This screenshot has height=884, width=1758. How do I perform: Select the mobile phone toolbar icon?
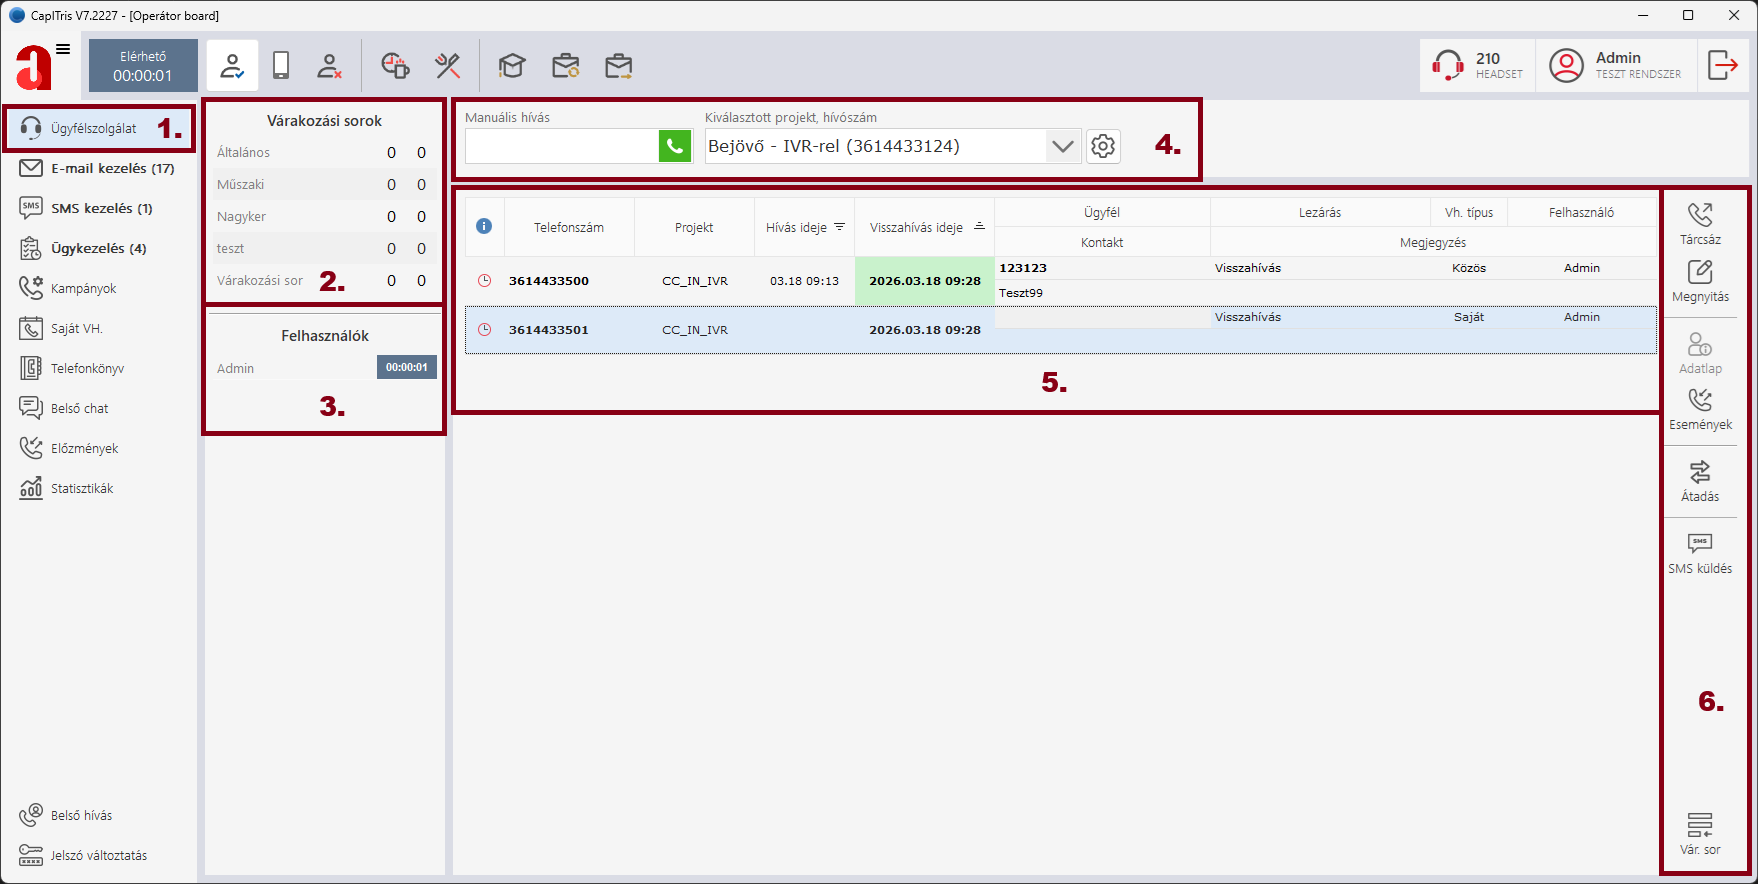(x=281, y=66)
